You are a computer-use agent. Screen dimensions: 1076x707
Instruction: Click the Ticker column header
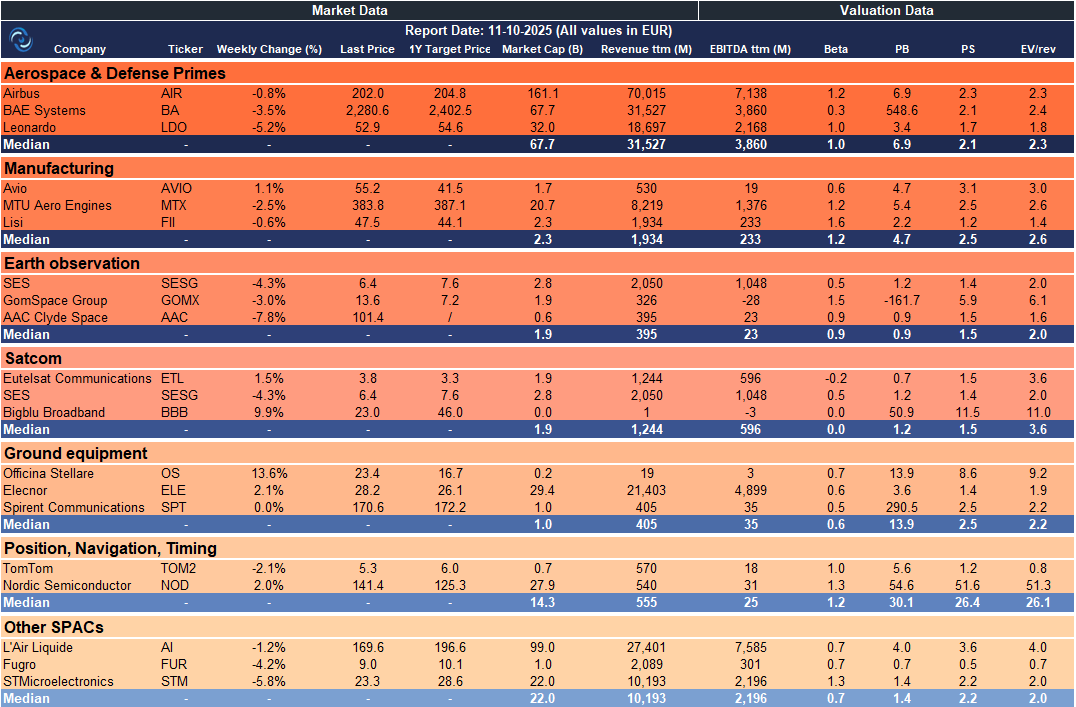coord(185,49)
